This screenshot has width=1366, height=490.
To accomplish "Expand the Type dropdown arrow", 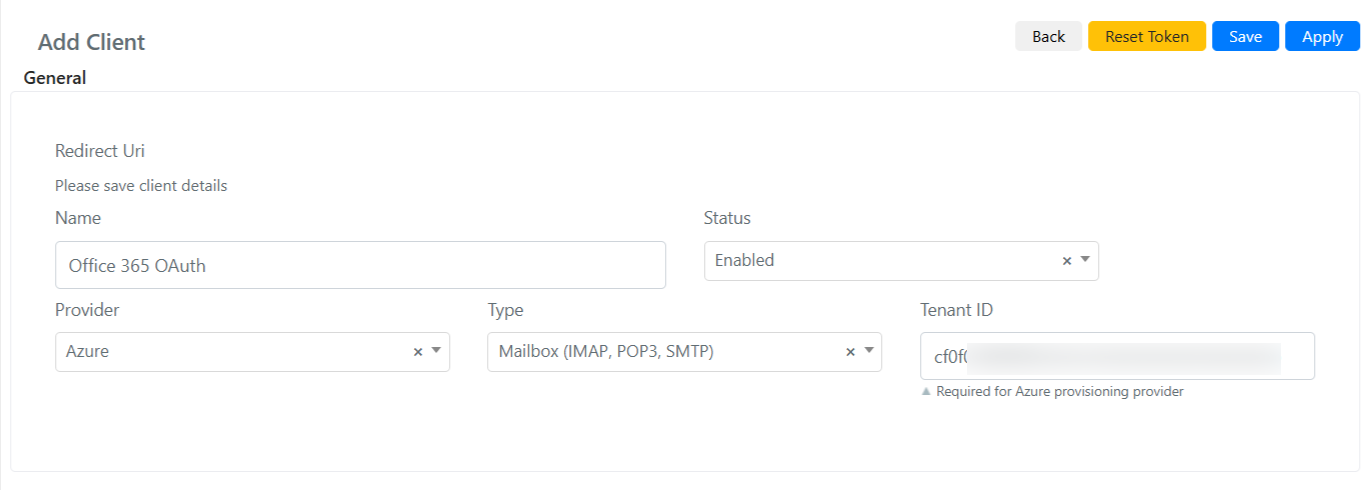I will click(x=868, y=351).
